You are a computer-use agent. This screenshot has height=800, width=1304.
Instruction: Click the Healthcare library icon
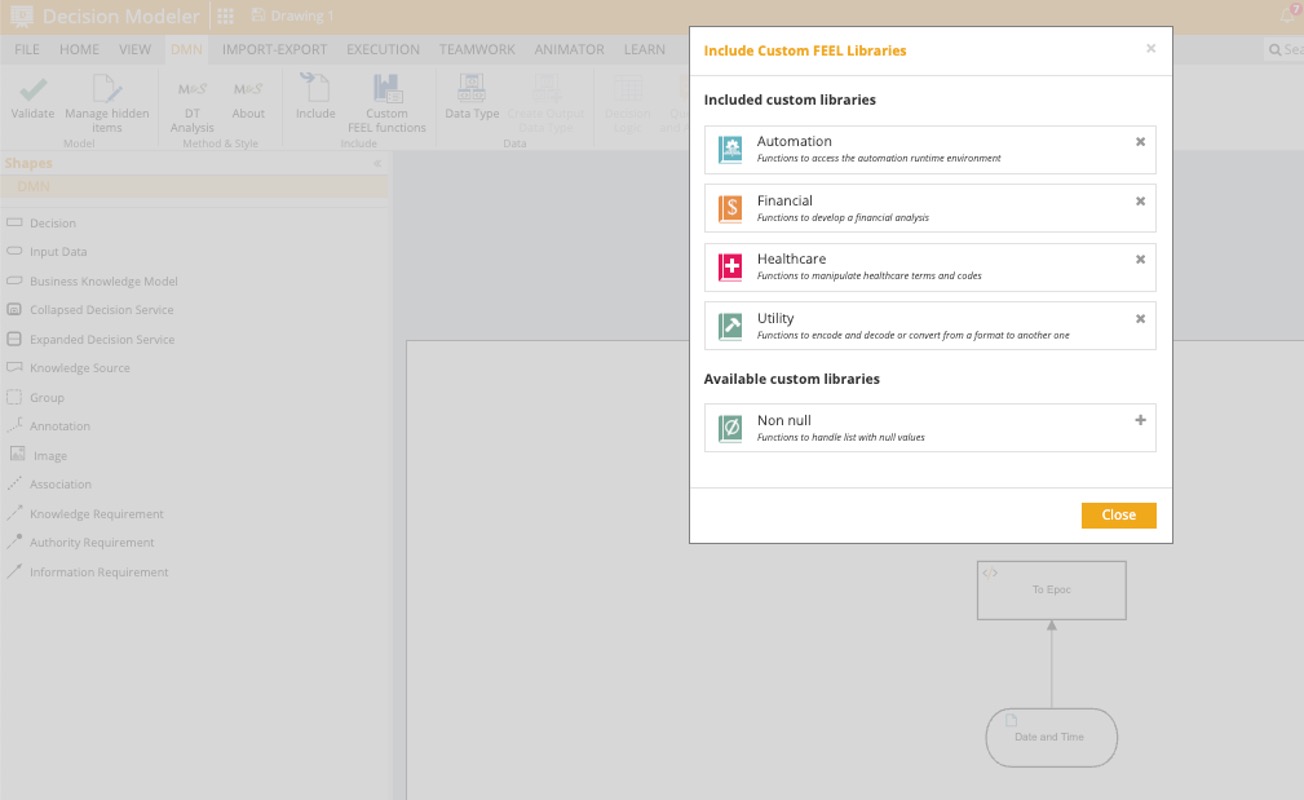coord(731,267)
